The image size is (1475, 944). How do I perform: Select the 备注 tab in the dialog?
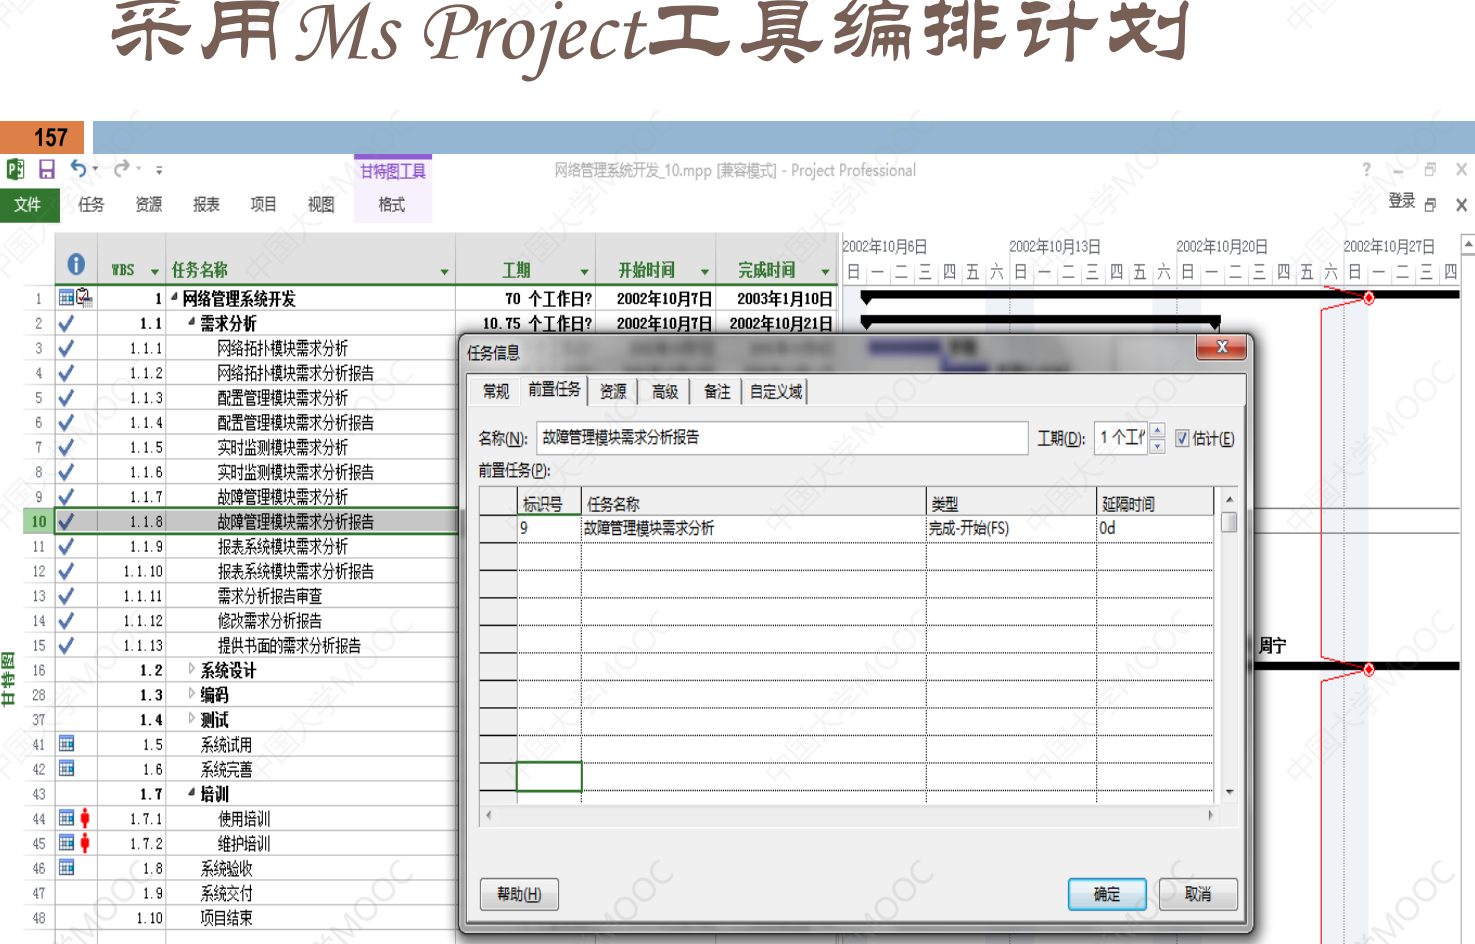pyautogui.click(x=717, y=391)
